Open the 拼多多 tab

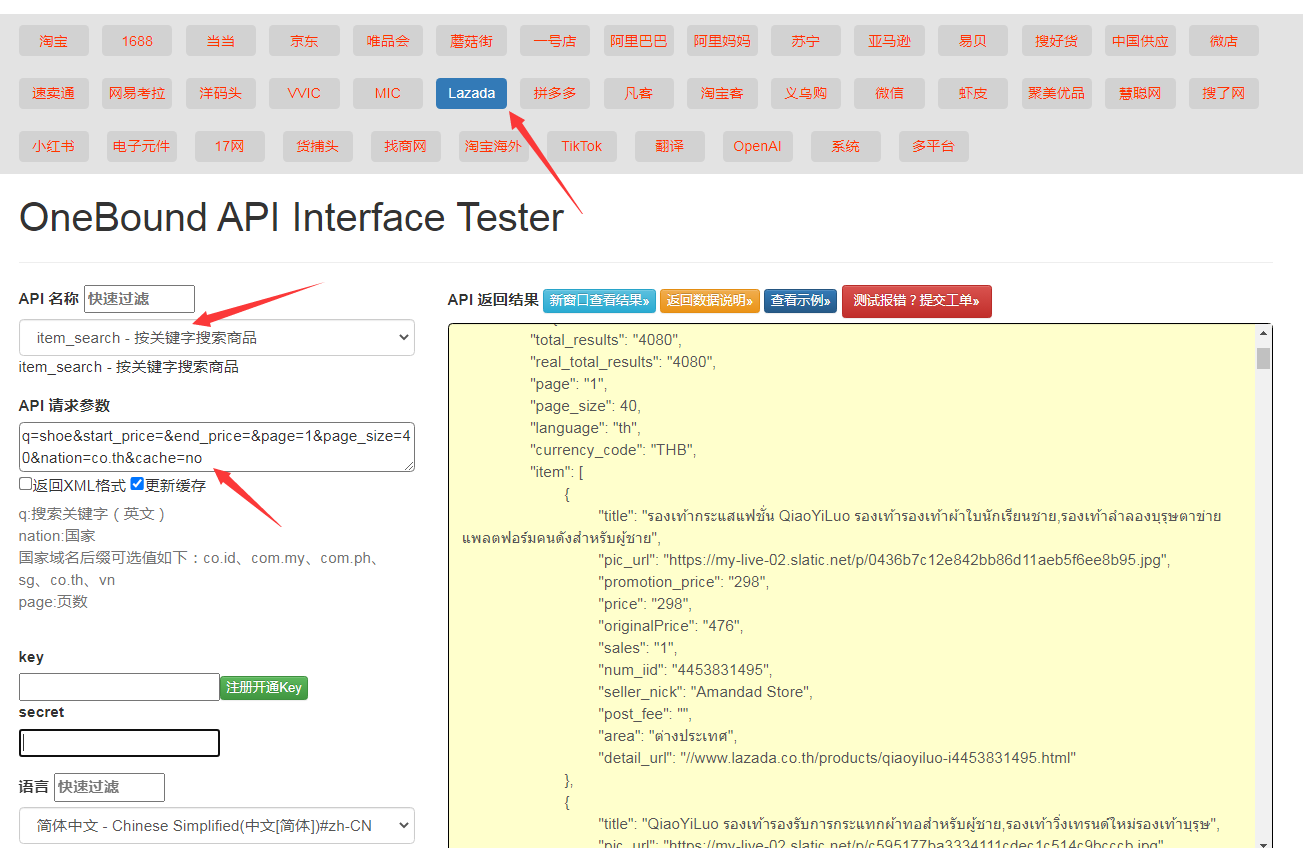click(x=555, y=93)
